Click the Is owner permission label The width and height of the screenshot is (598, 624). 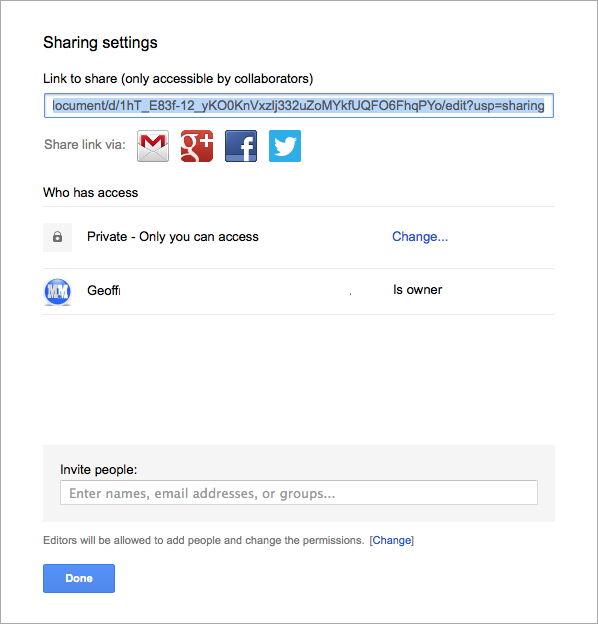tap(417, 290)
